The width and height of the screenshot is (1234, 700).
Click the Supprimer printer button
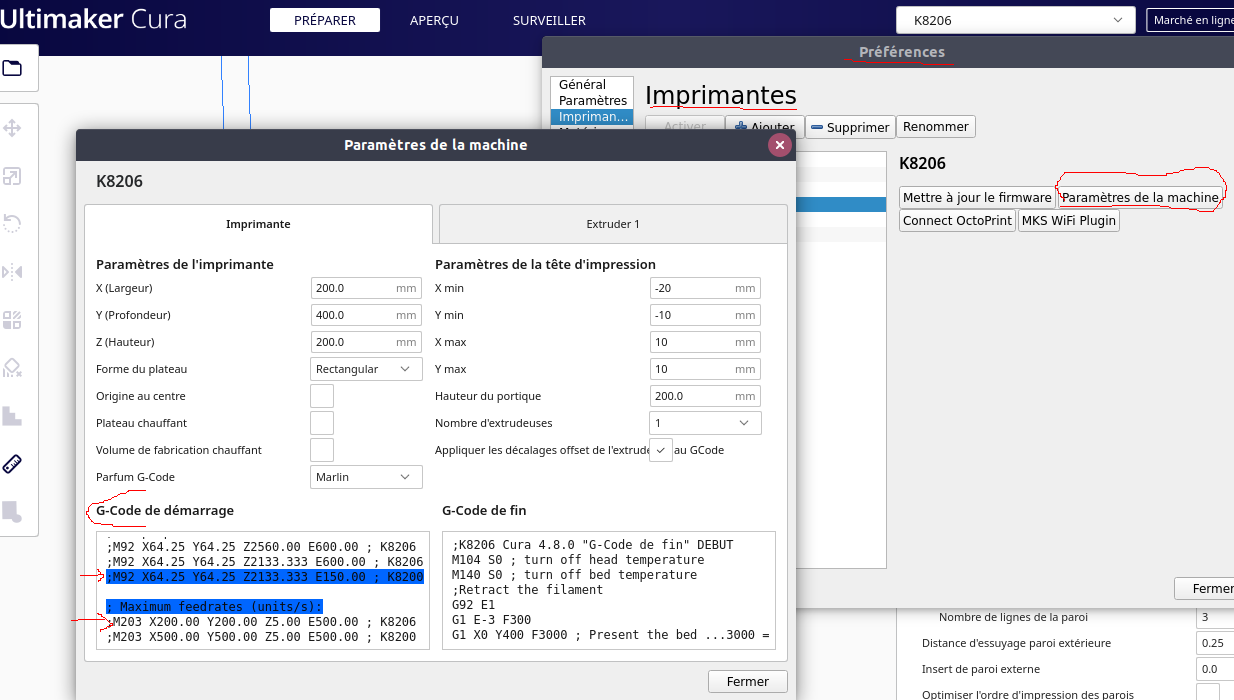[x=850, y=127]
